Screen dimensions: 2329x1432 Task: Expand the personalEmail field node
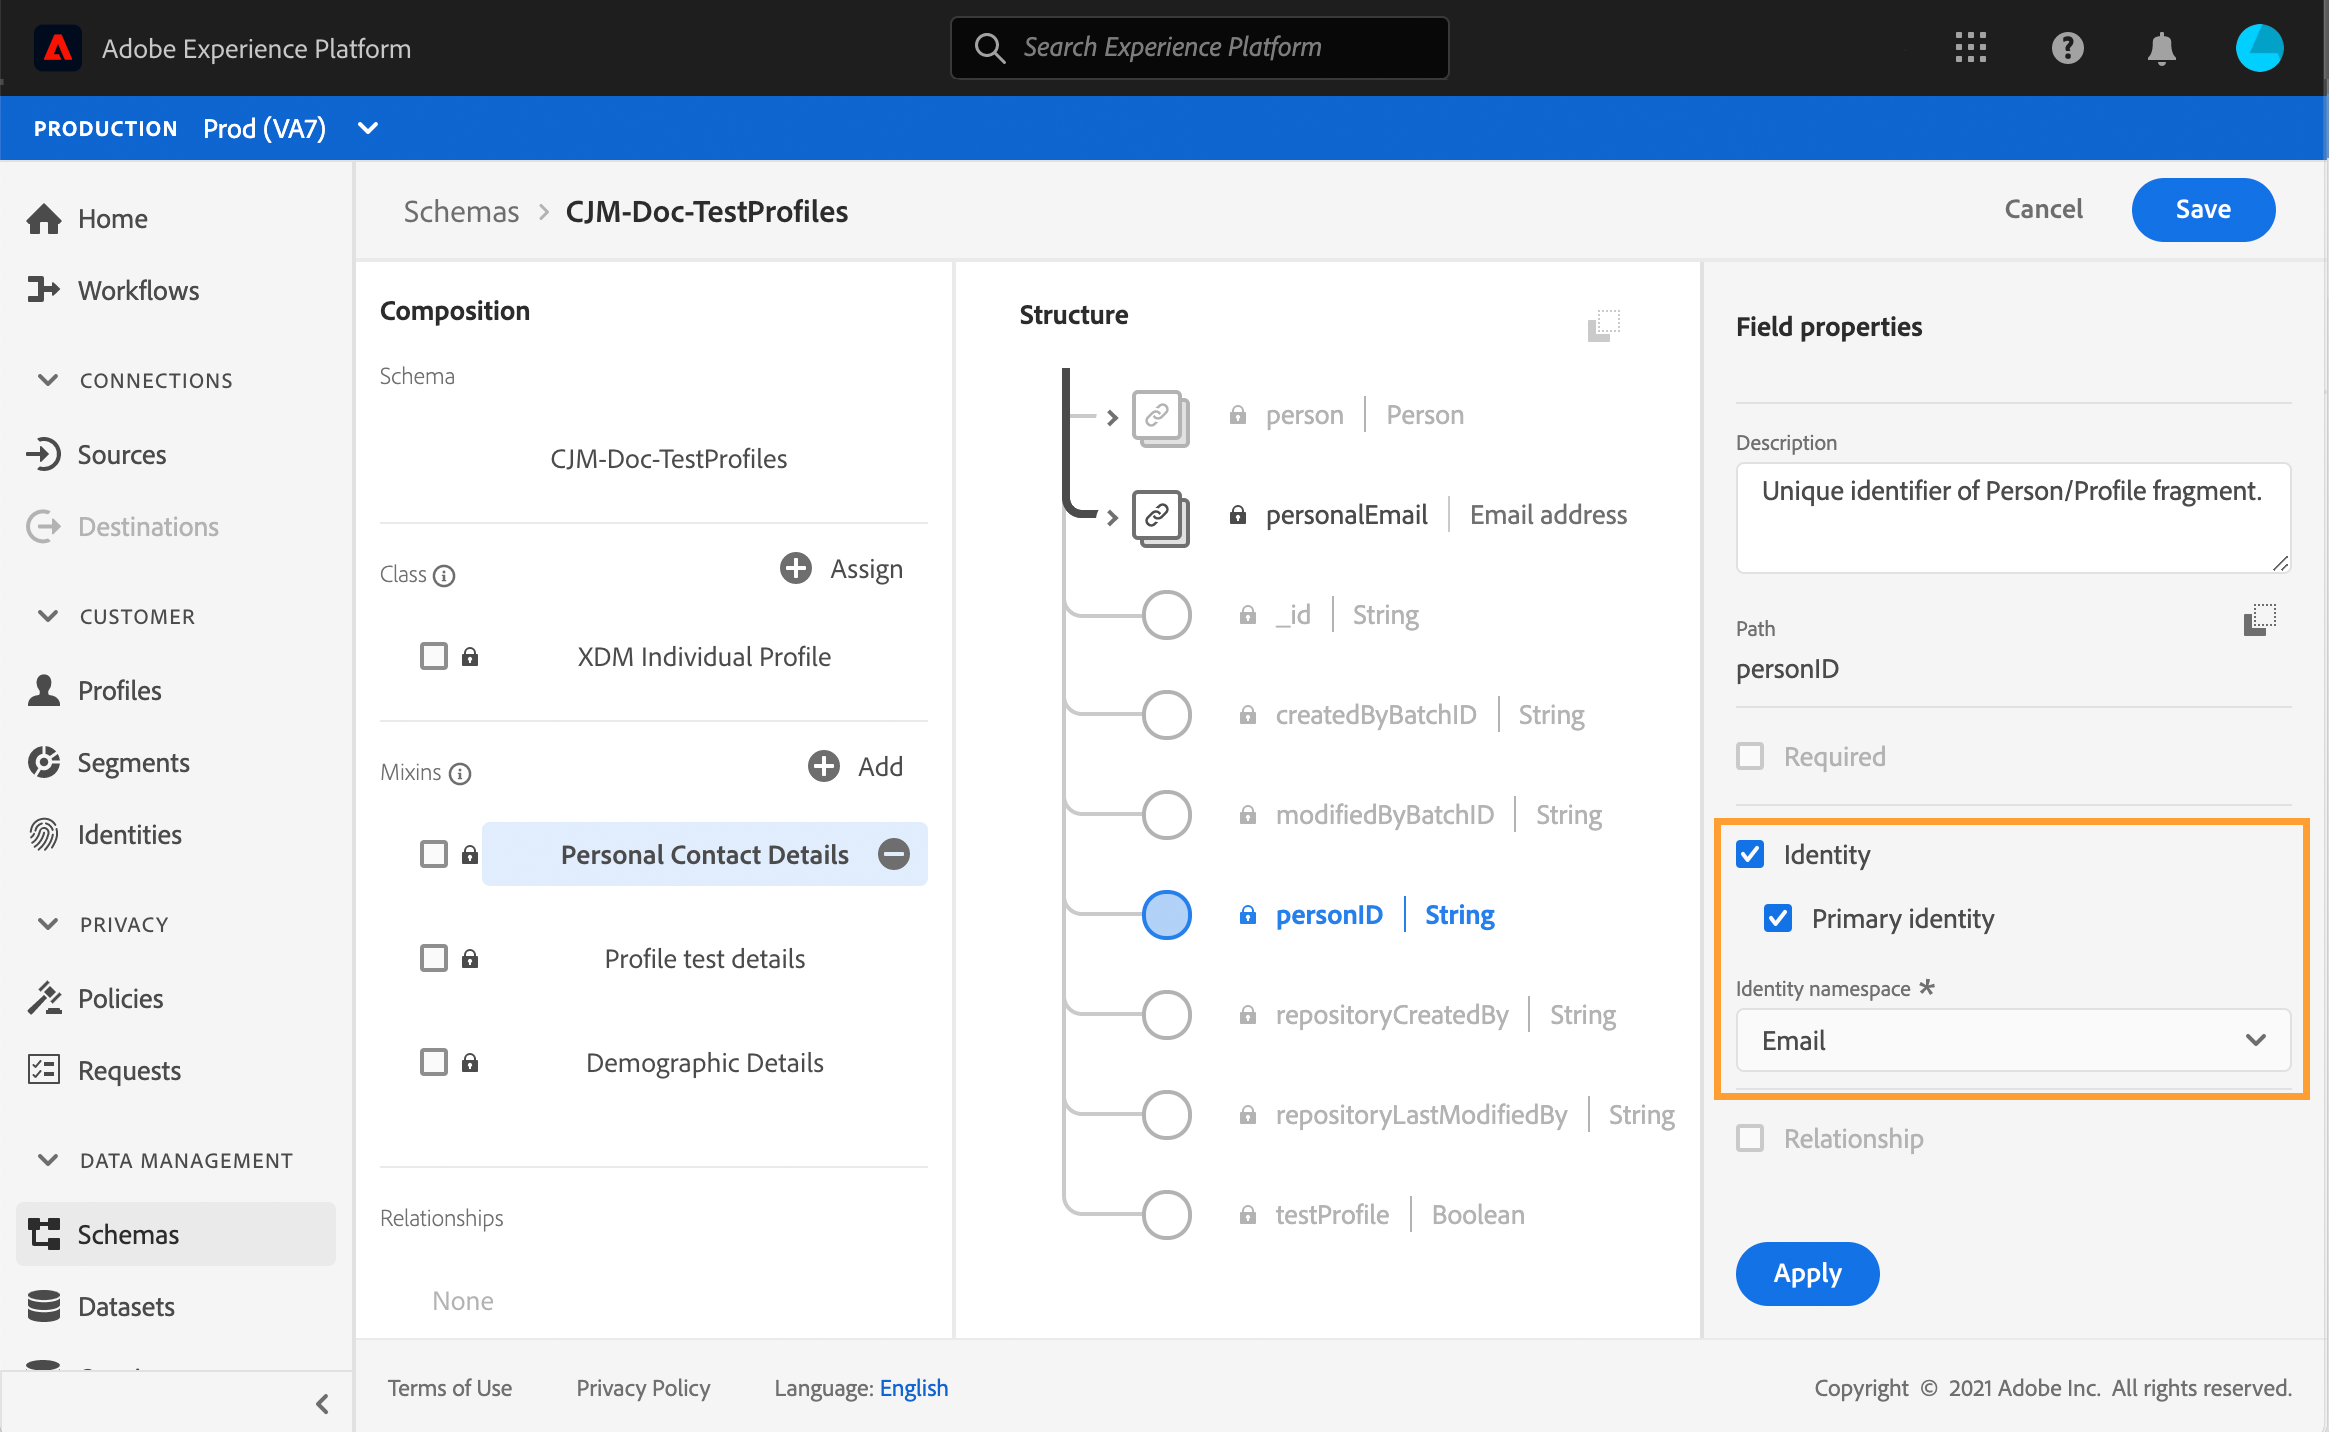pyautogui.click(x=1112, y=517)
